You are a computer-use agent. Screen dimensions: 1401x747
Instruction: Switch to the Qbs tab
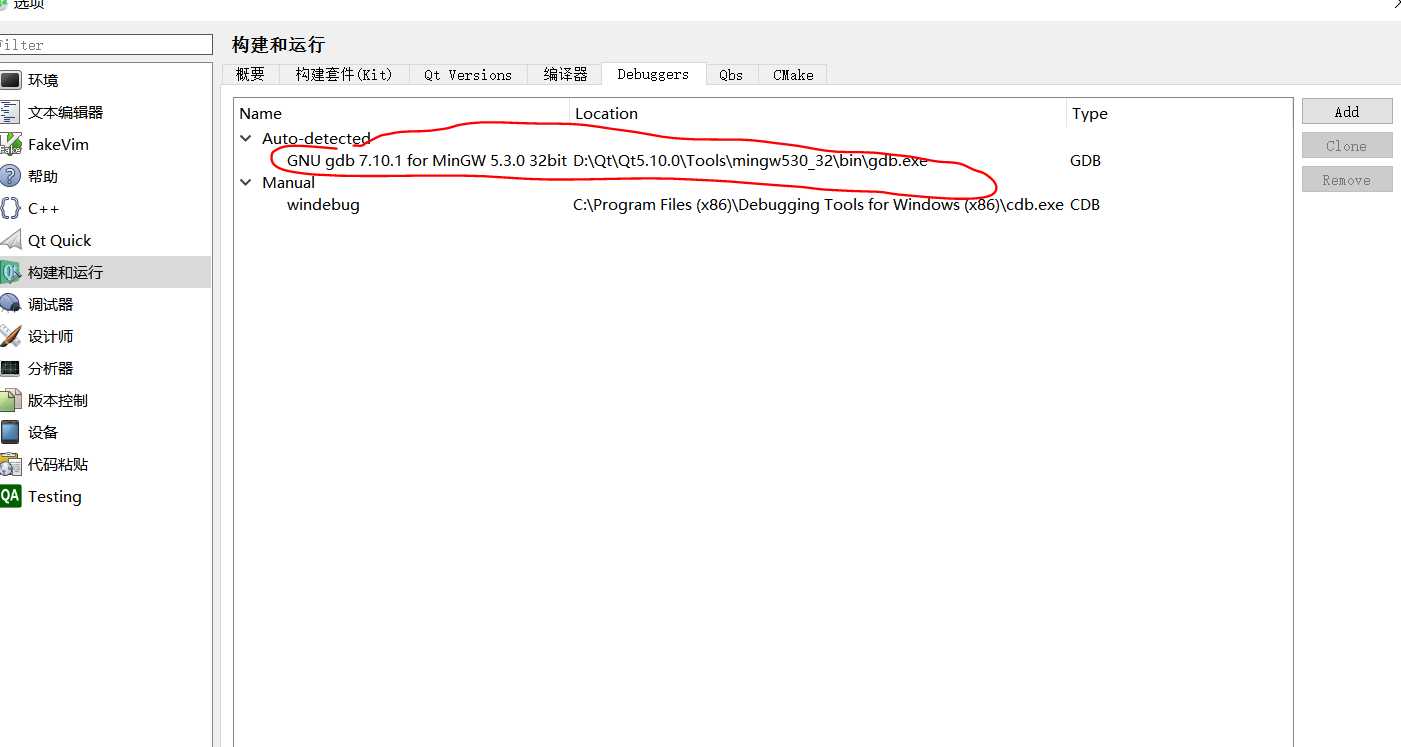731,74
